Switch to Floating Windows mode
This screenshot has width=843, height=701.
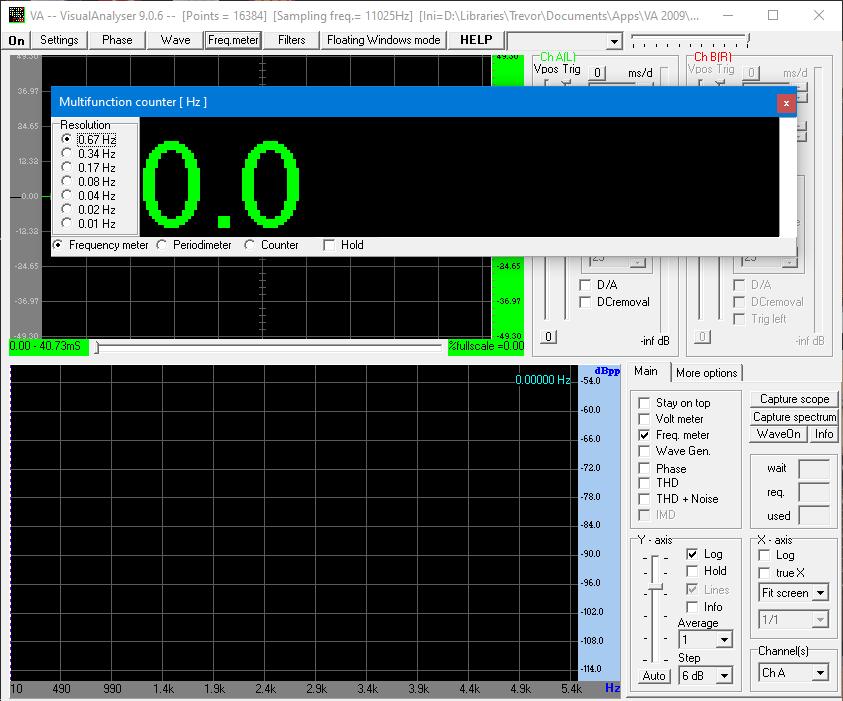pyautogui.click(x=383, y=40)
